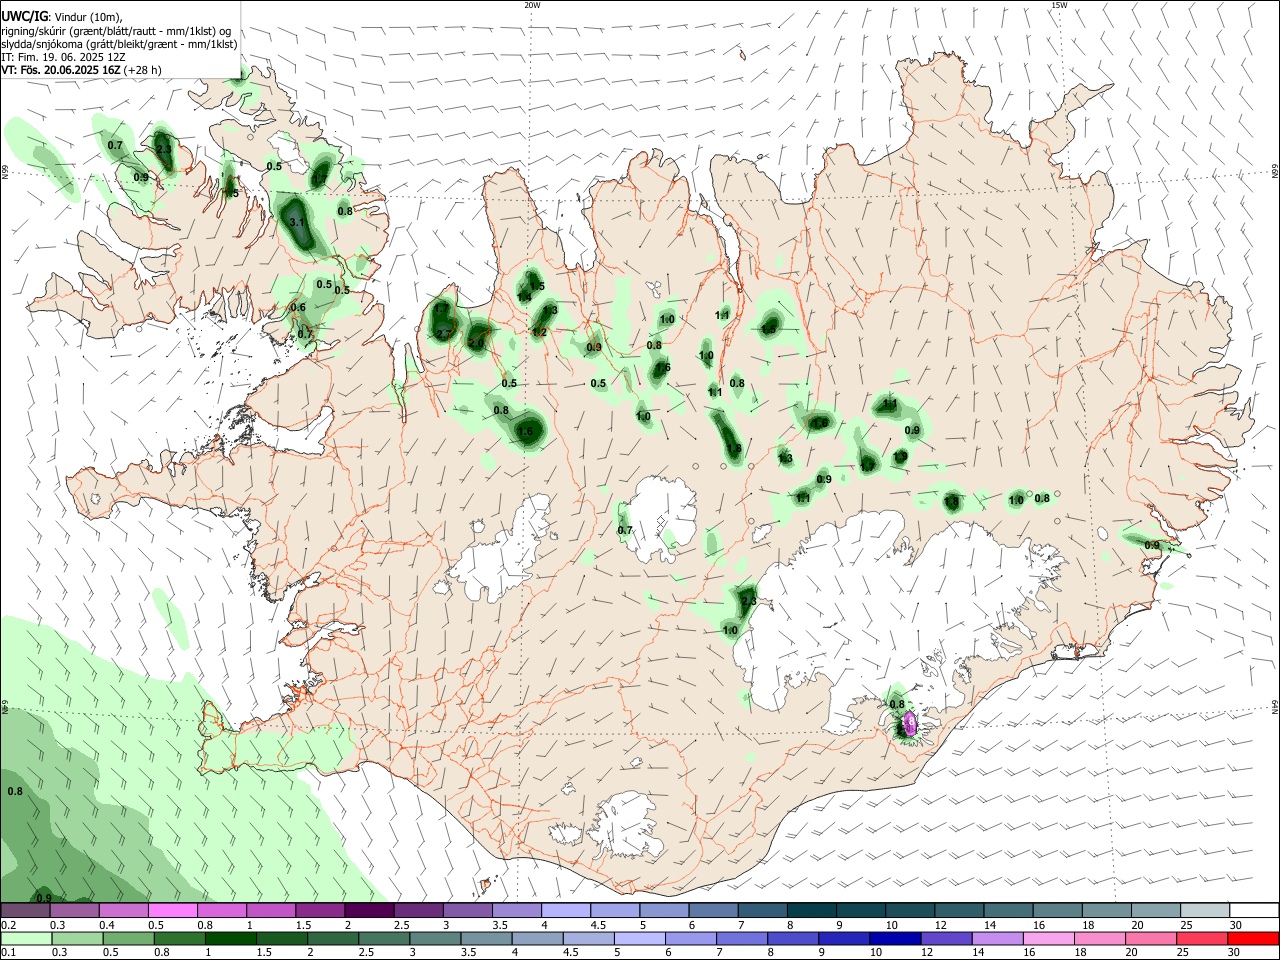Select bottom legend swatch between 8 and 9
Screen dimensions: 1280x960
[x=793, y=938]
